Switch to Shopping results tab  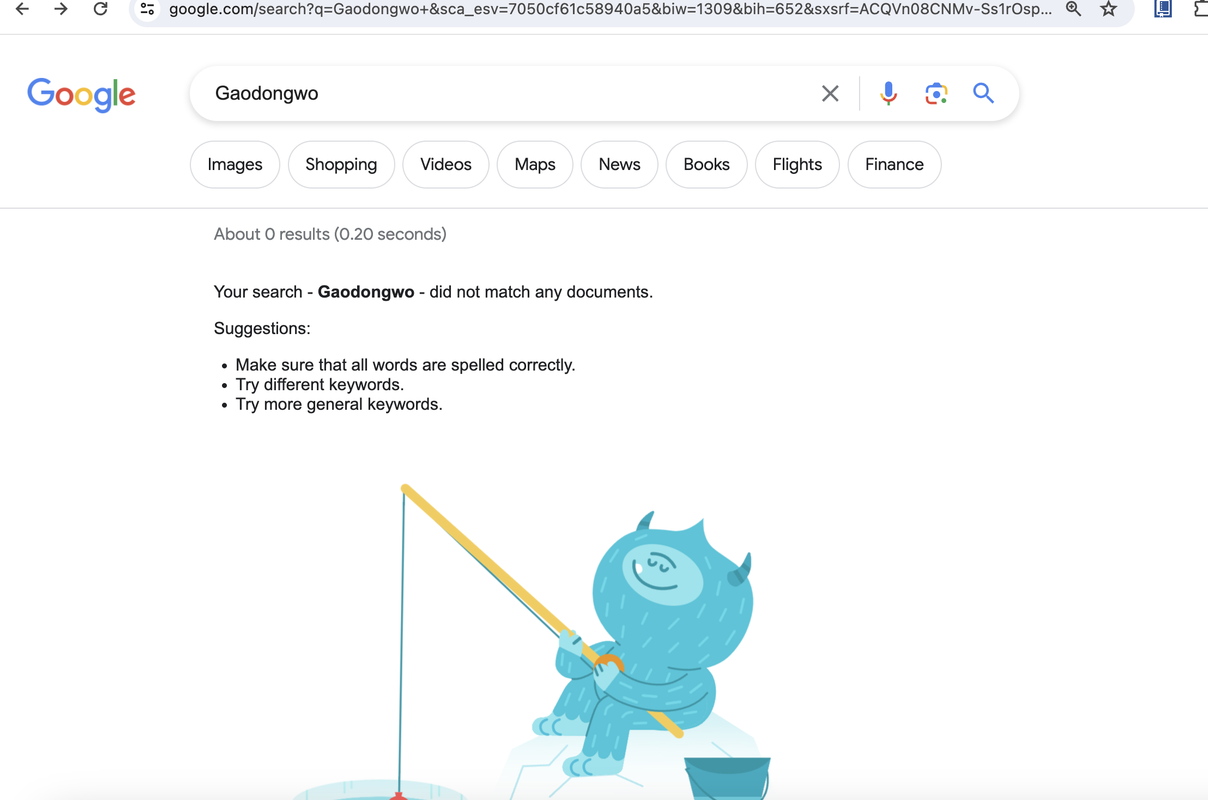341,164
